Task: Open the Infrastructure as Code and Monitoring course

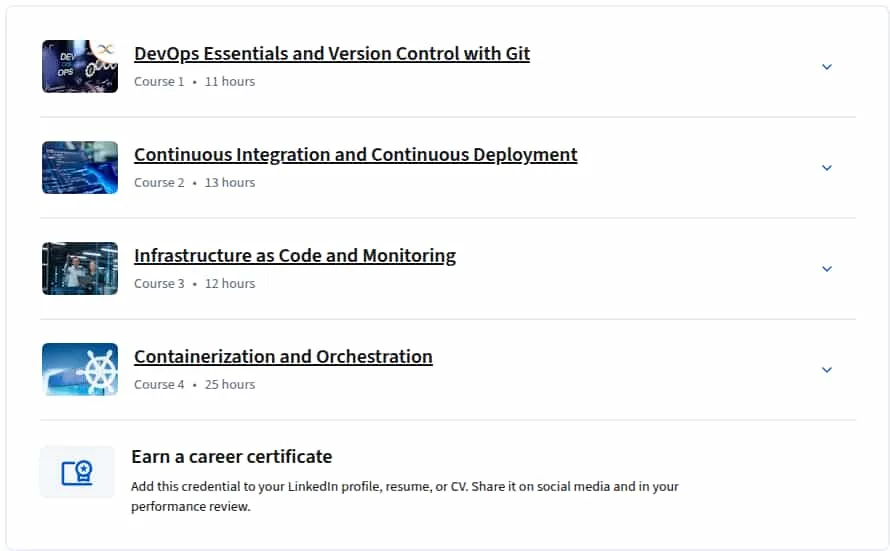Action: click(x=295, y=255)
